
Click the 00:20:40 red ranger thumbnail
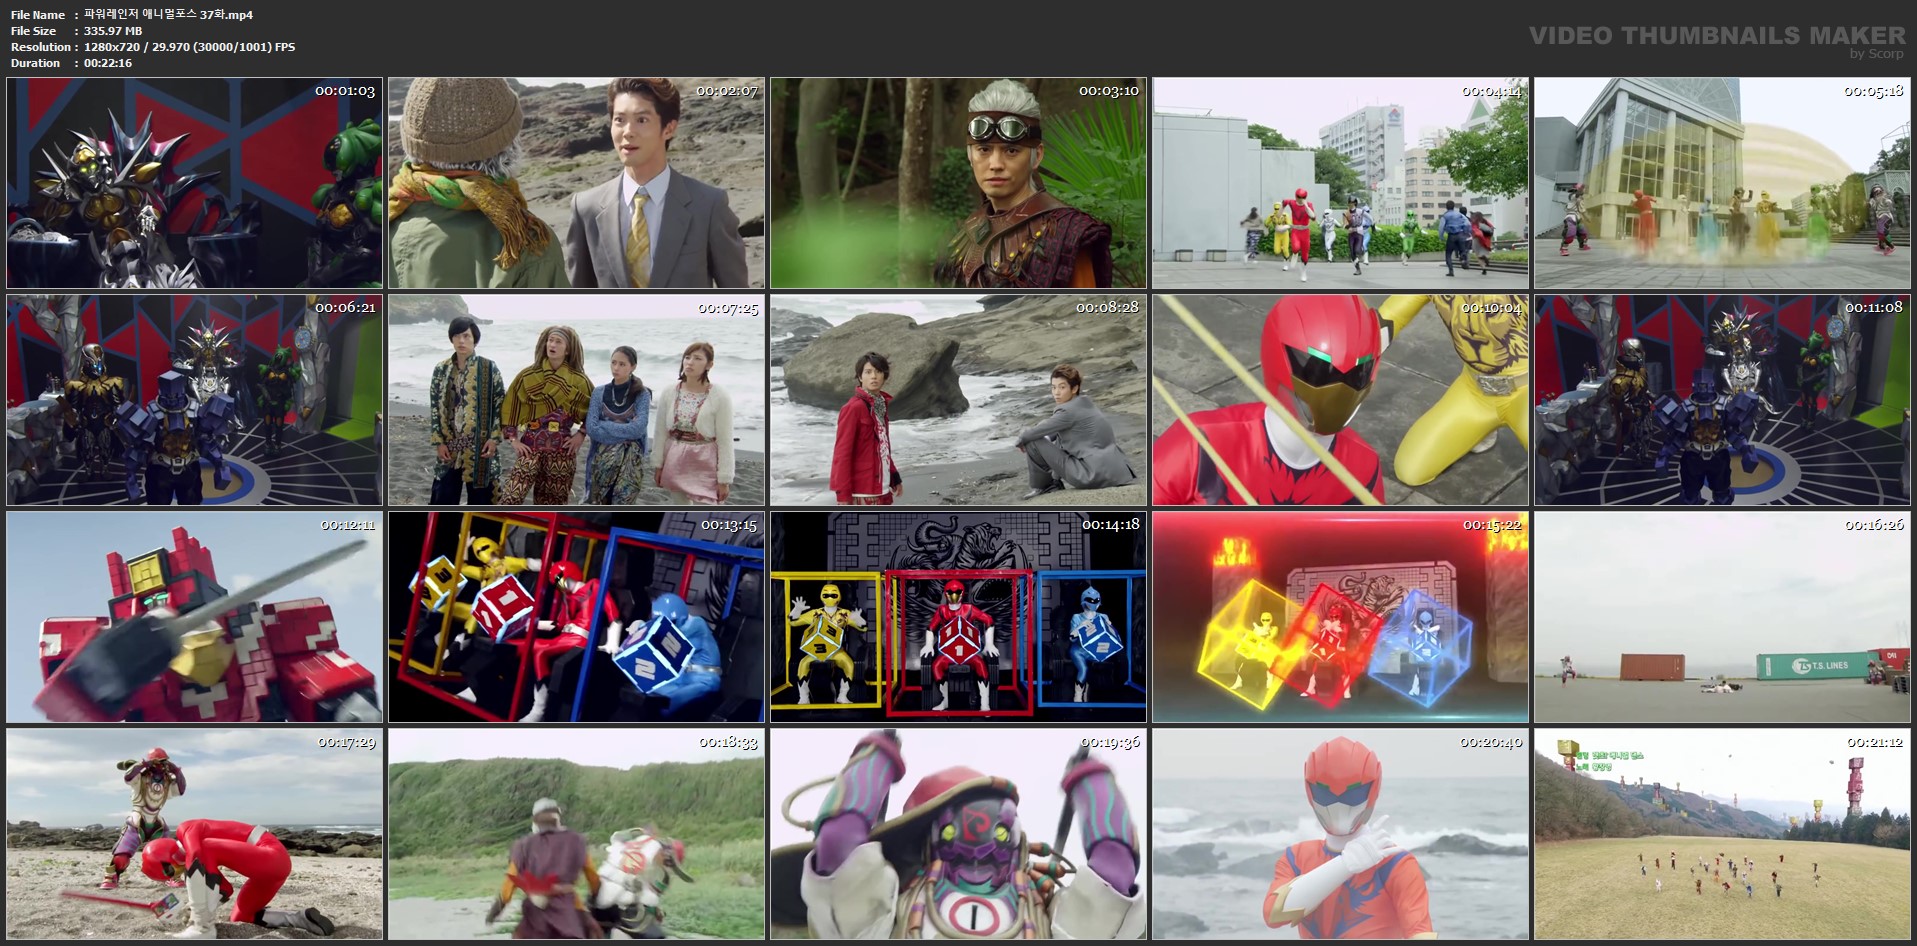pyautogui.click(x=1340, y=834)
